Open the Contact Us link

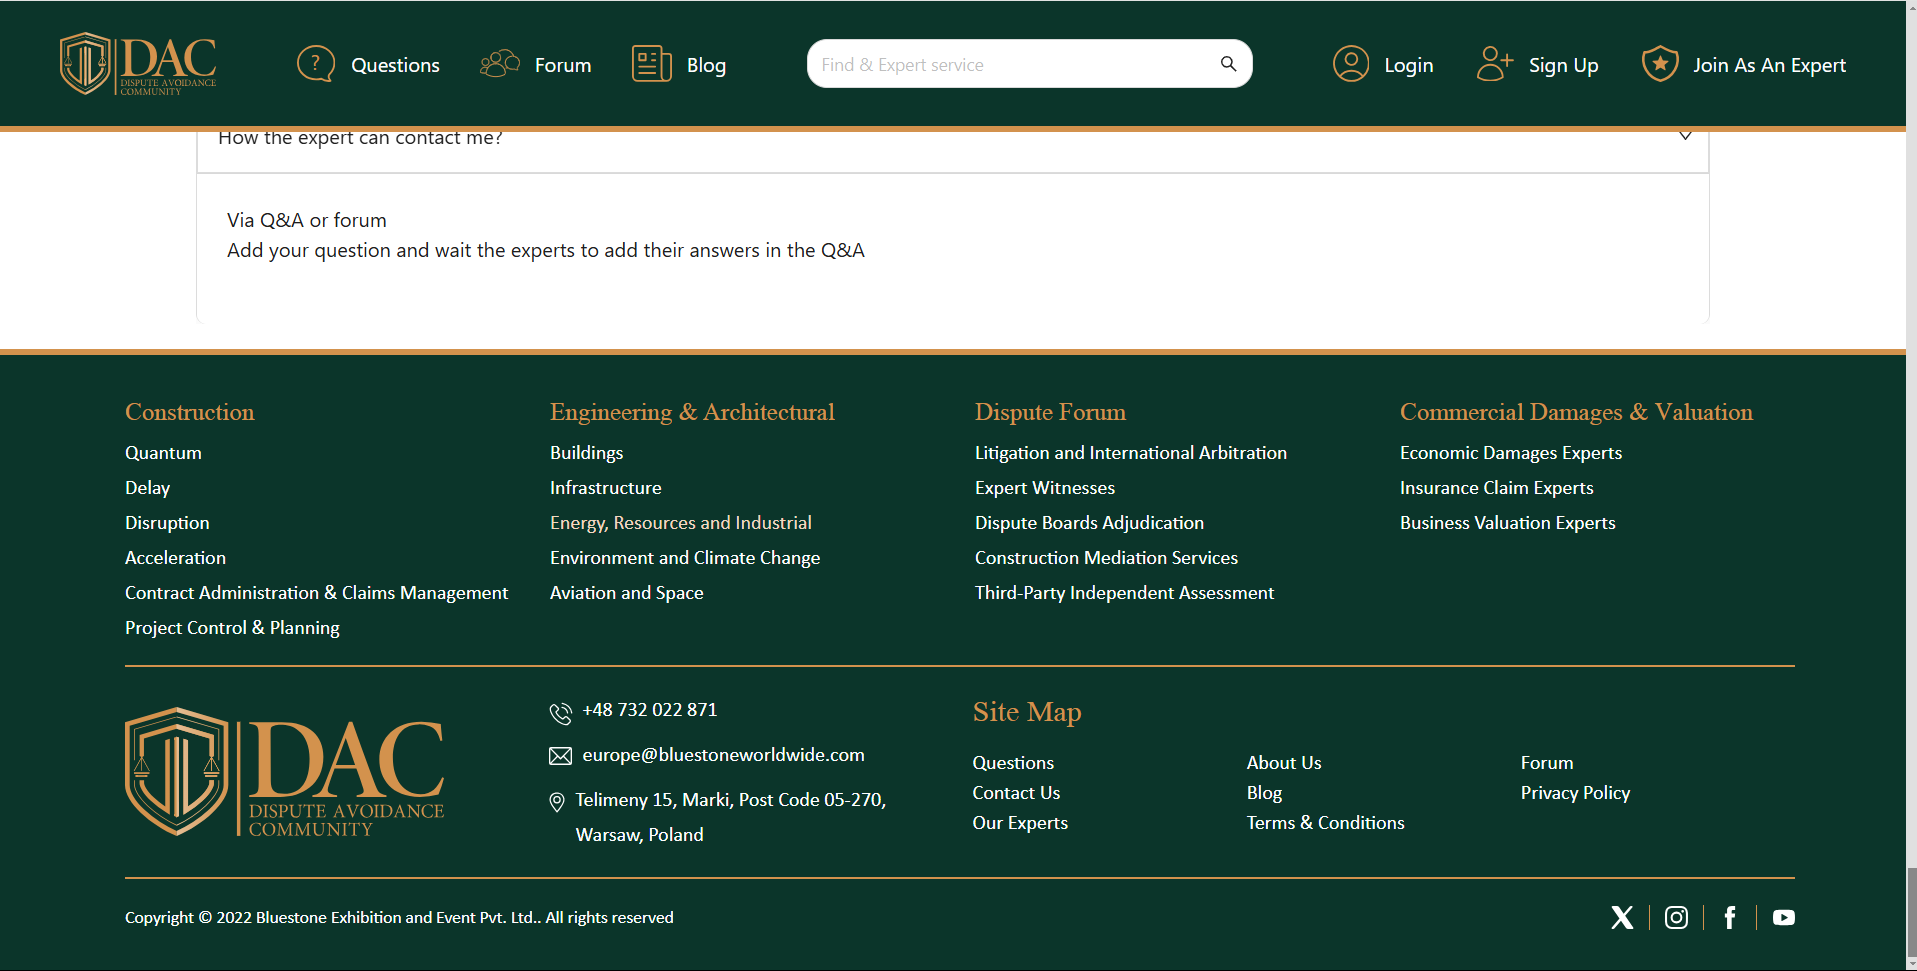coord(1016,793)
